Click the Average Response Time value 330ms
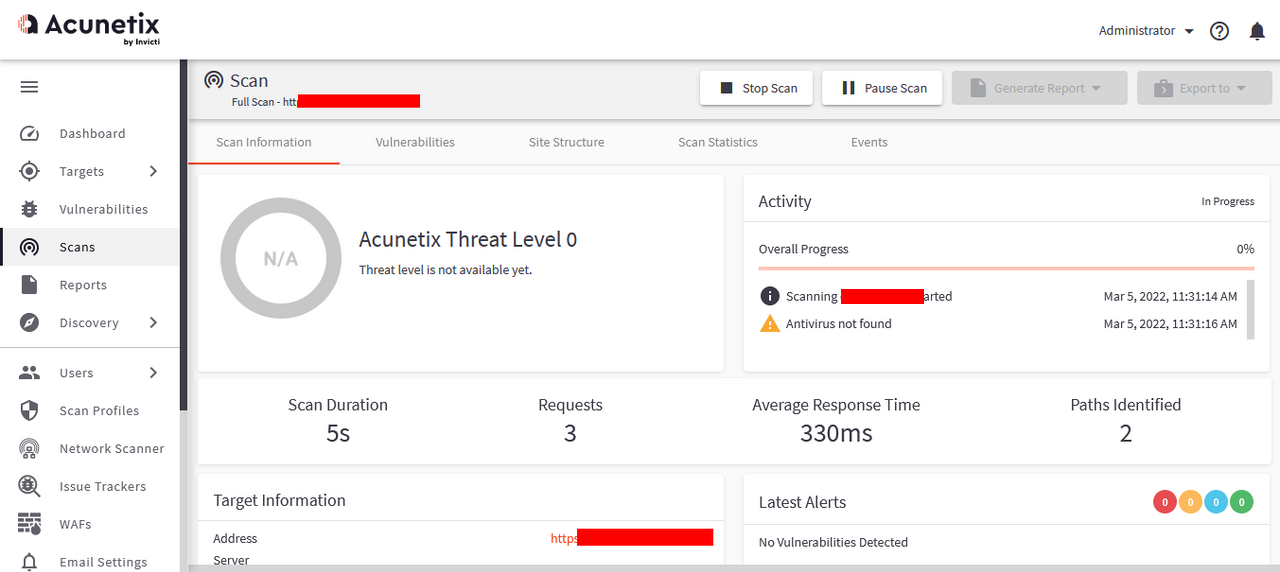The width and height of the screenshot is (1280, 572). (836, 433)
